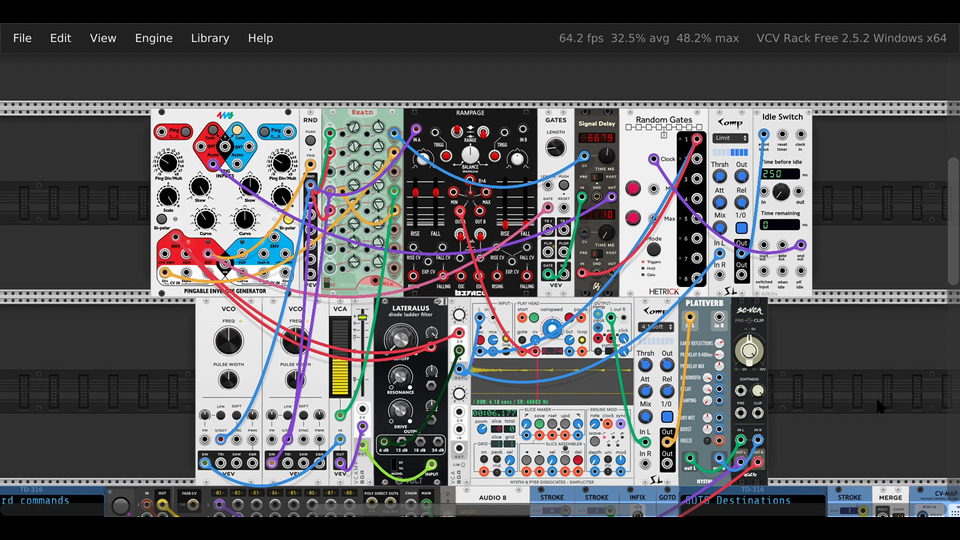
Task: Click the Att knob on lower Comp
Action: click(645, 391)
